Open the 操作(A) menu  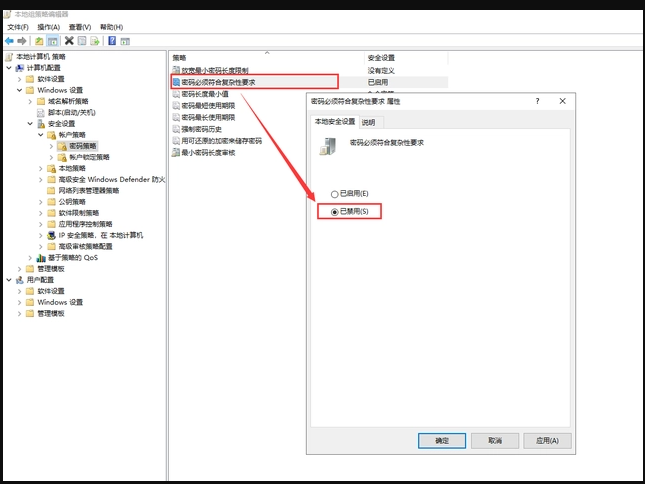coord(48,27)
